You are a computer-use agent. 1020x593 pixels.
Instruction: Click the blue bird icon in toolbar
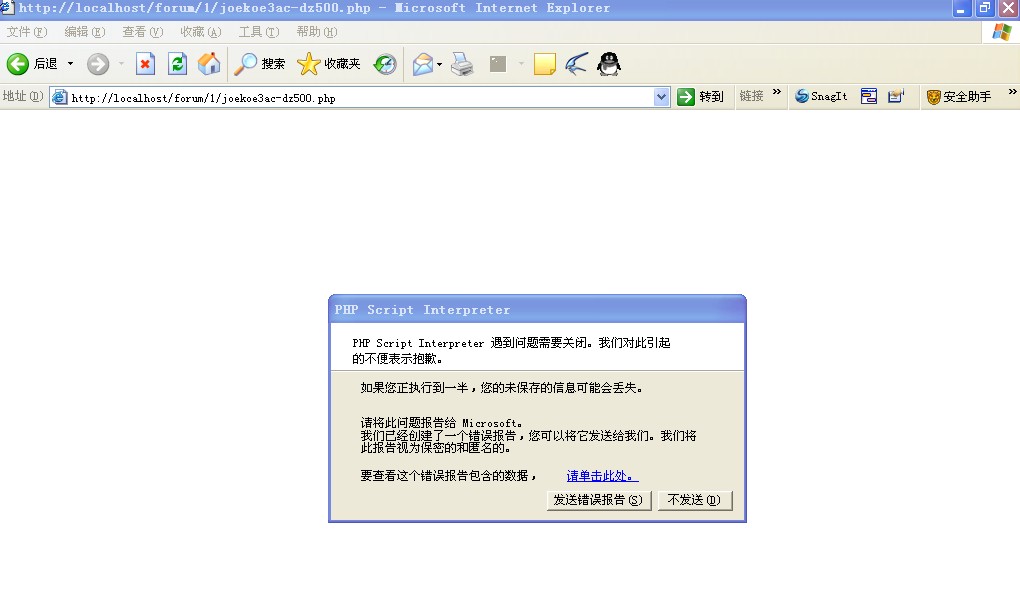[576, 64]
